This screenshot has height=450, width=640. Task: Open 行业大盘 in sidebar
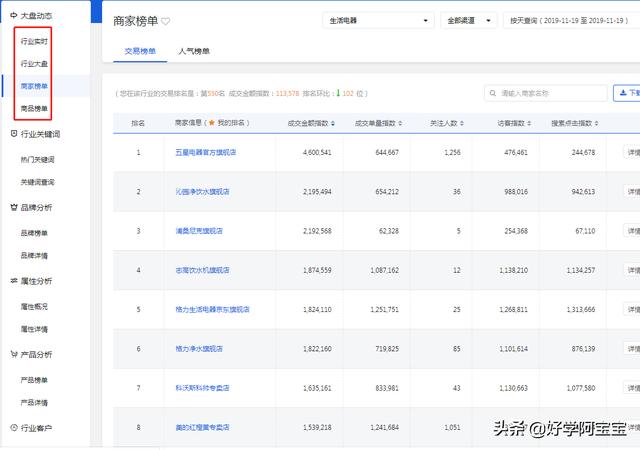[34, 64]
